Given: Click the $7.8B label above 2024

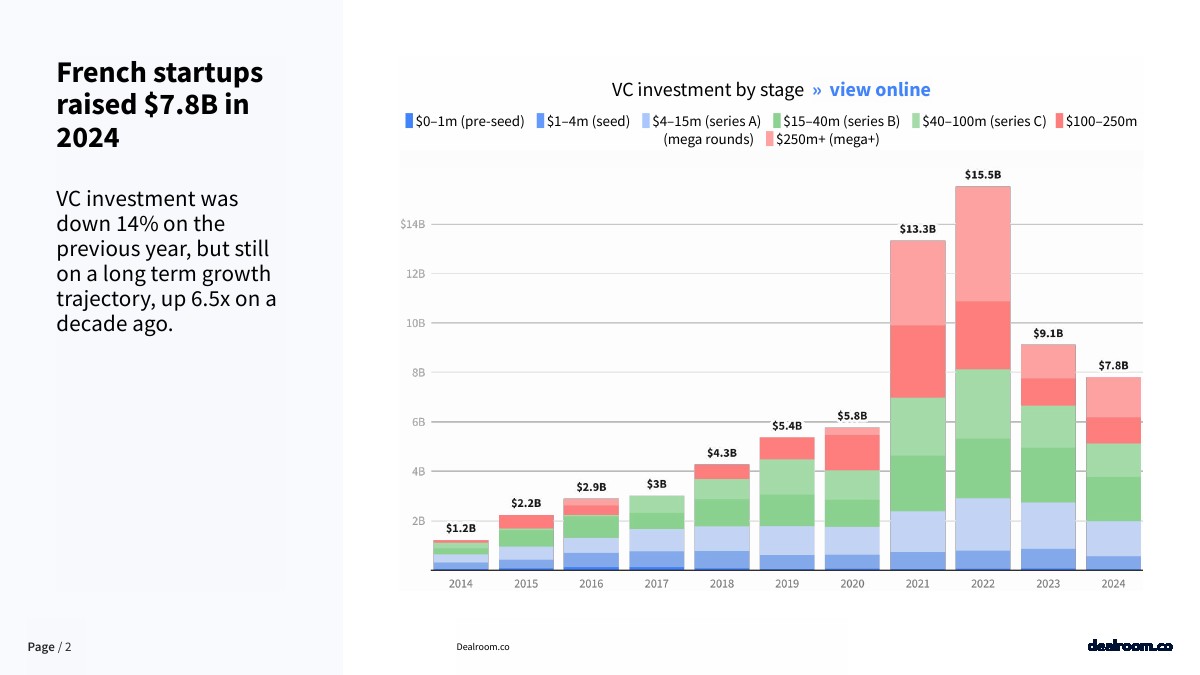Looking at the screenshot, I should point(1113,365).
